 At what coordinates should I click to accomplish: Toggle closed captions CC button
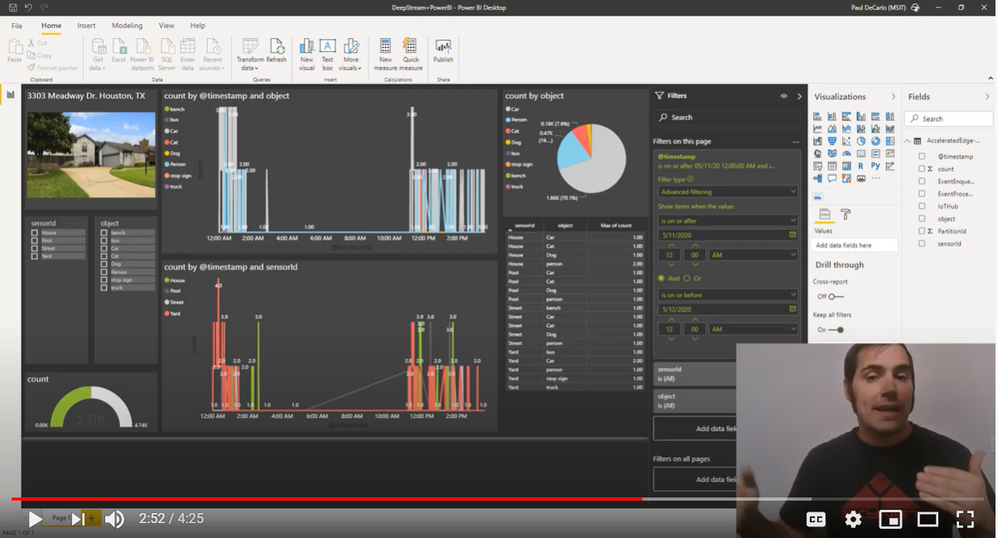point(816,520)
